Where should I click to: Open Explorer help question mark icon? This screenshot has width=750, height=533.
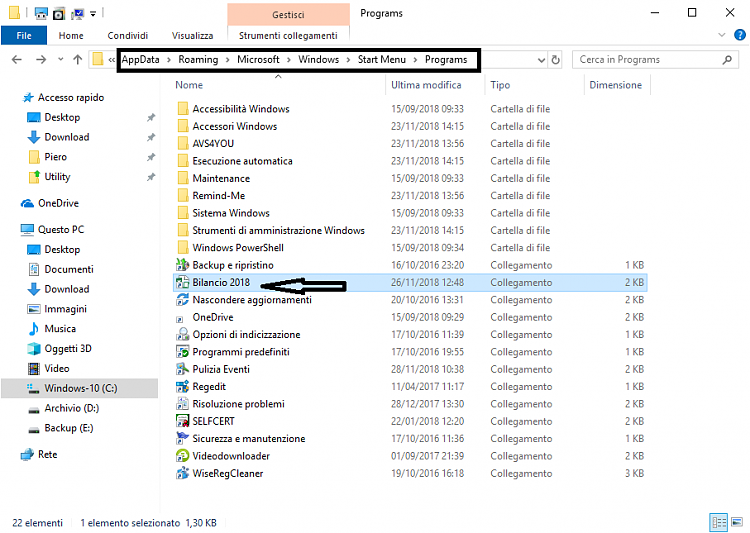click(739, 35)
